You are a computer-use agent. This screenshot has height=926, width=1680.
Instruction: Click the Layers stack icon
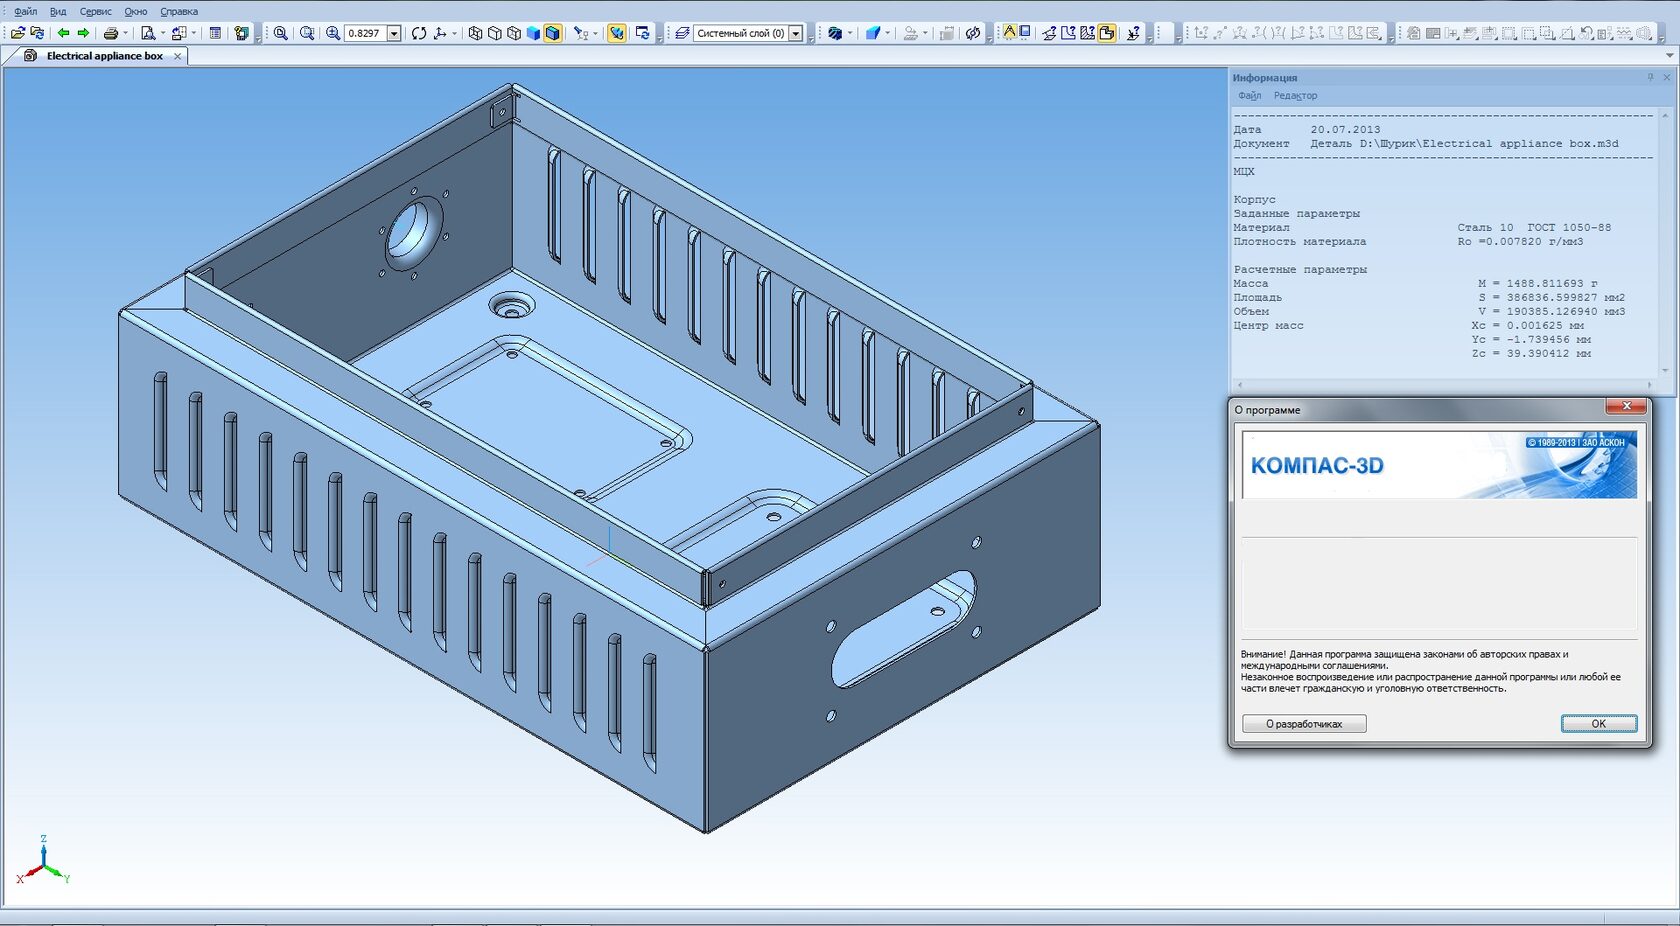682,33
